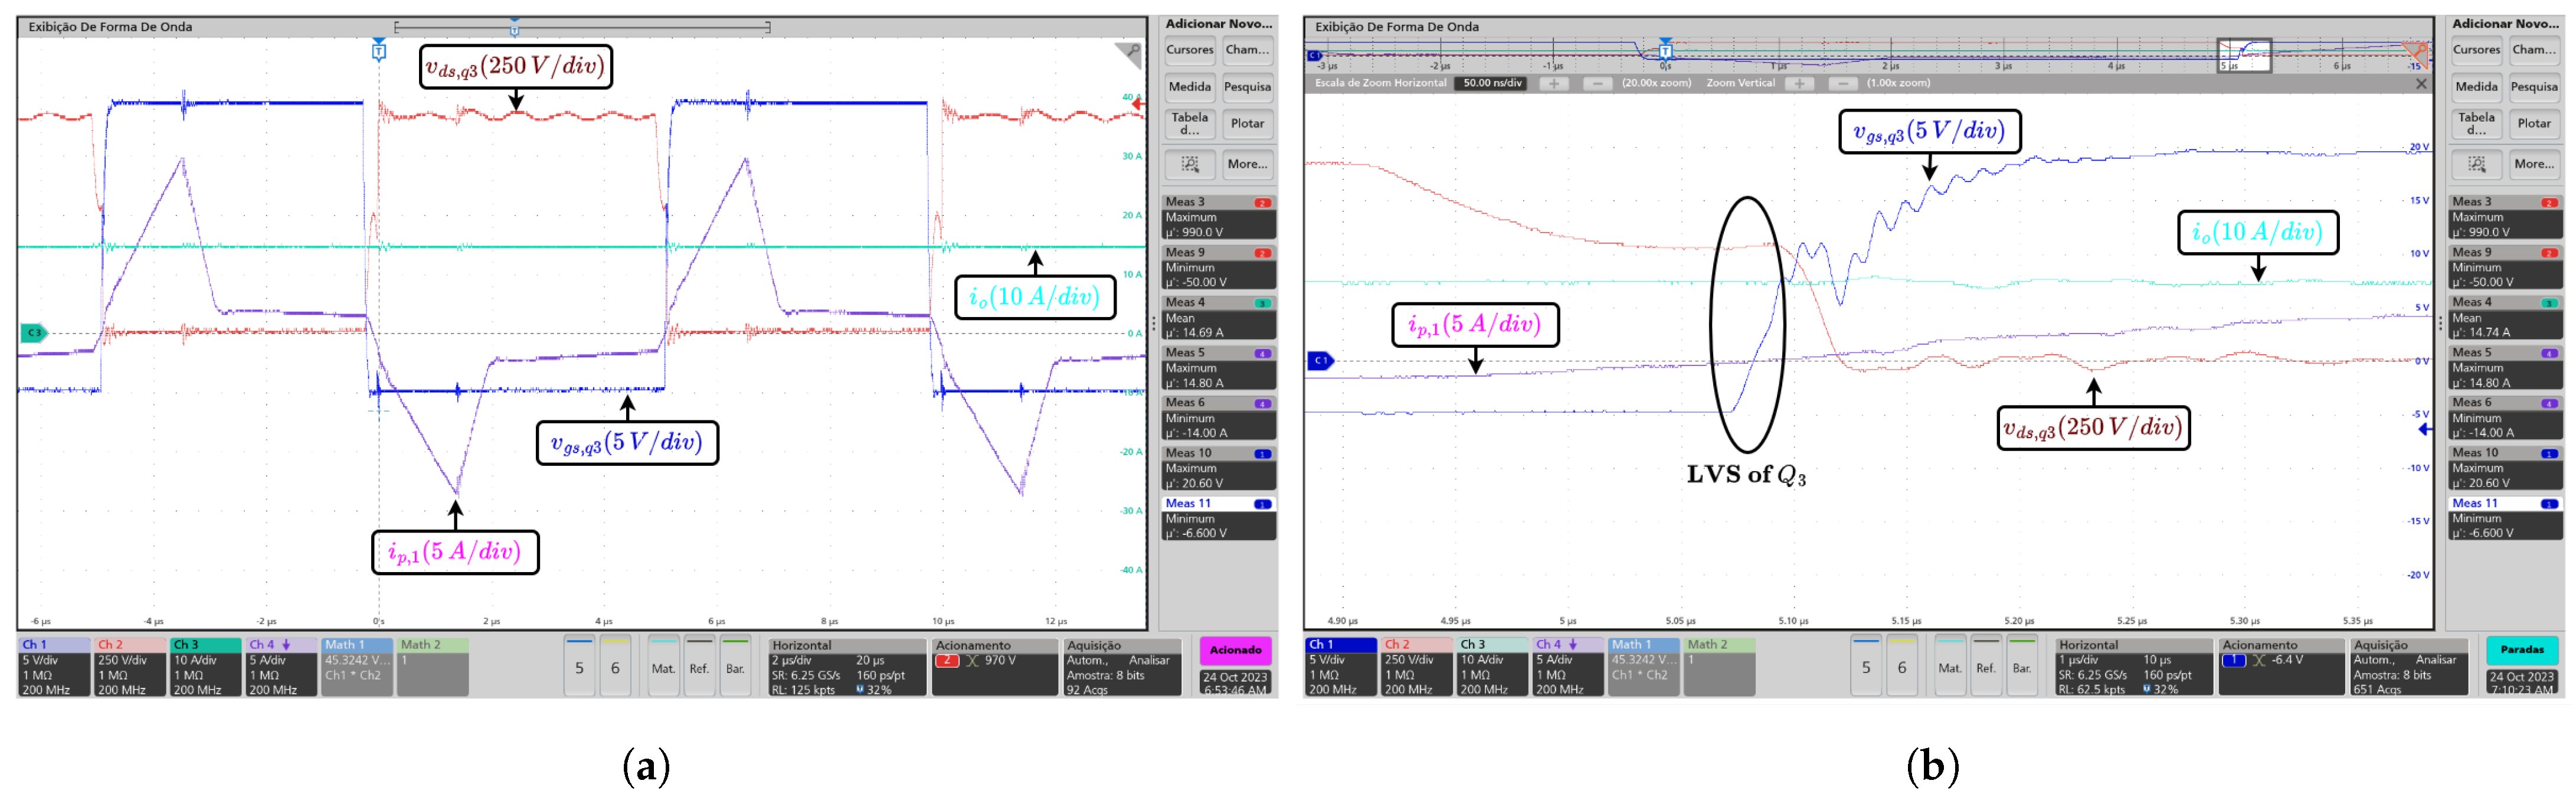Click the horizontal zoom scale 50.00 ns/div field

(1492, 84)
